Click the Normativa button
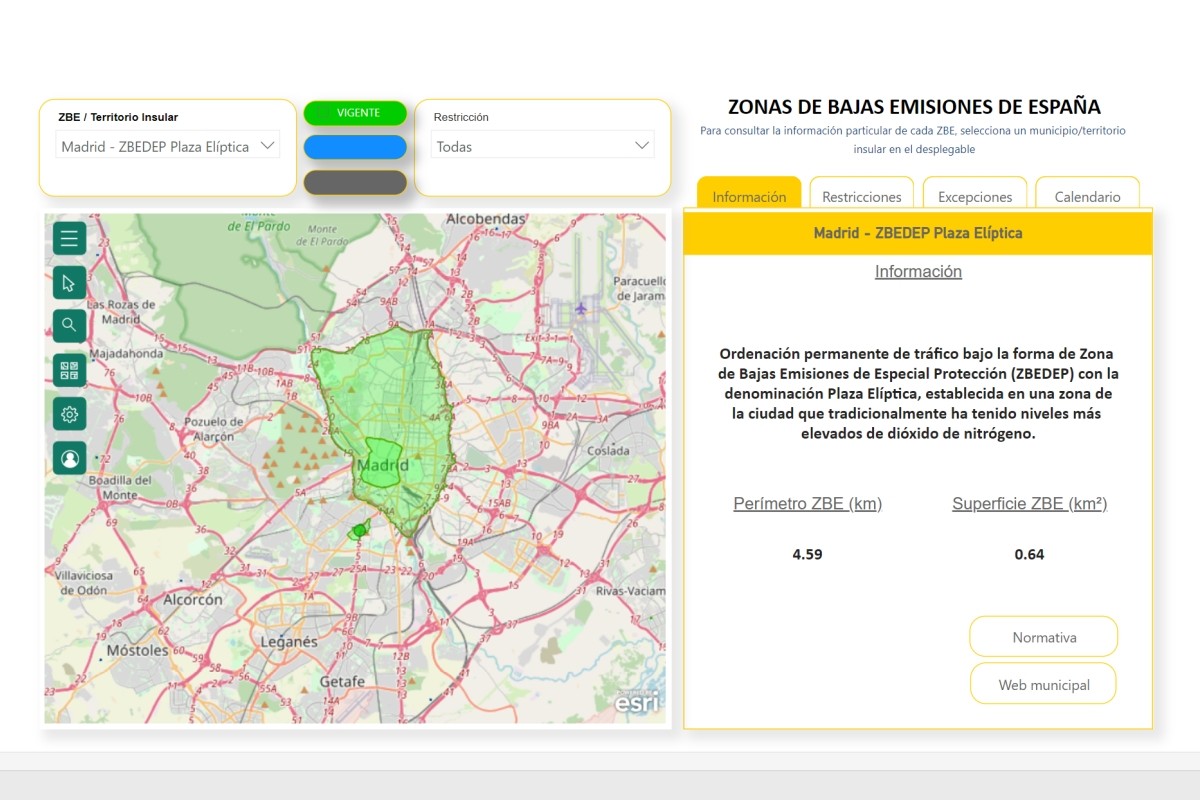 pyautogui.click(x=1043, y=637)
